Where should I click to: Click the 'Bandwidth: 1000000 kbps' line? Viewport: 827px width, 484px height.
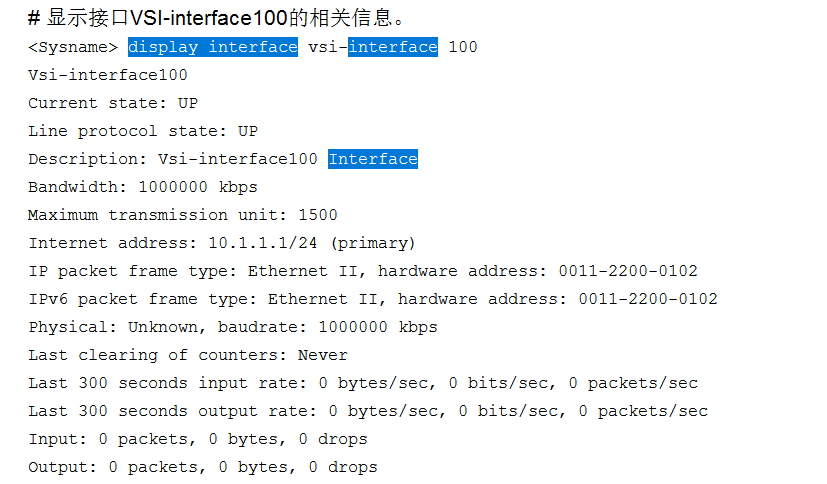[x=142, y=187]
